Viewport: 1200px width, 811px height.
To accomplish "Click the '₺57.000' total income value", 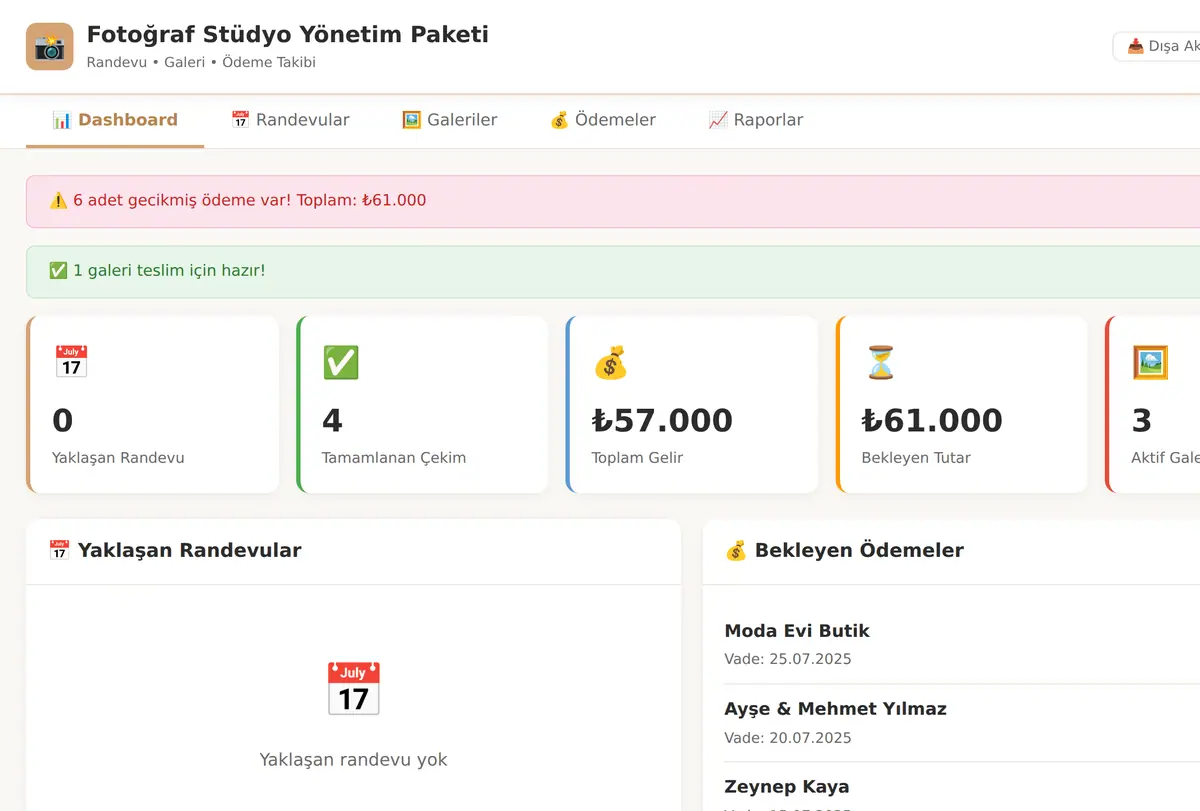I will pyautogui.click(x=662, y=421).
